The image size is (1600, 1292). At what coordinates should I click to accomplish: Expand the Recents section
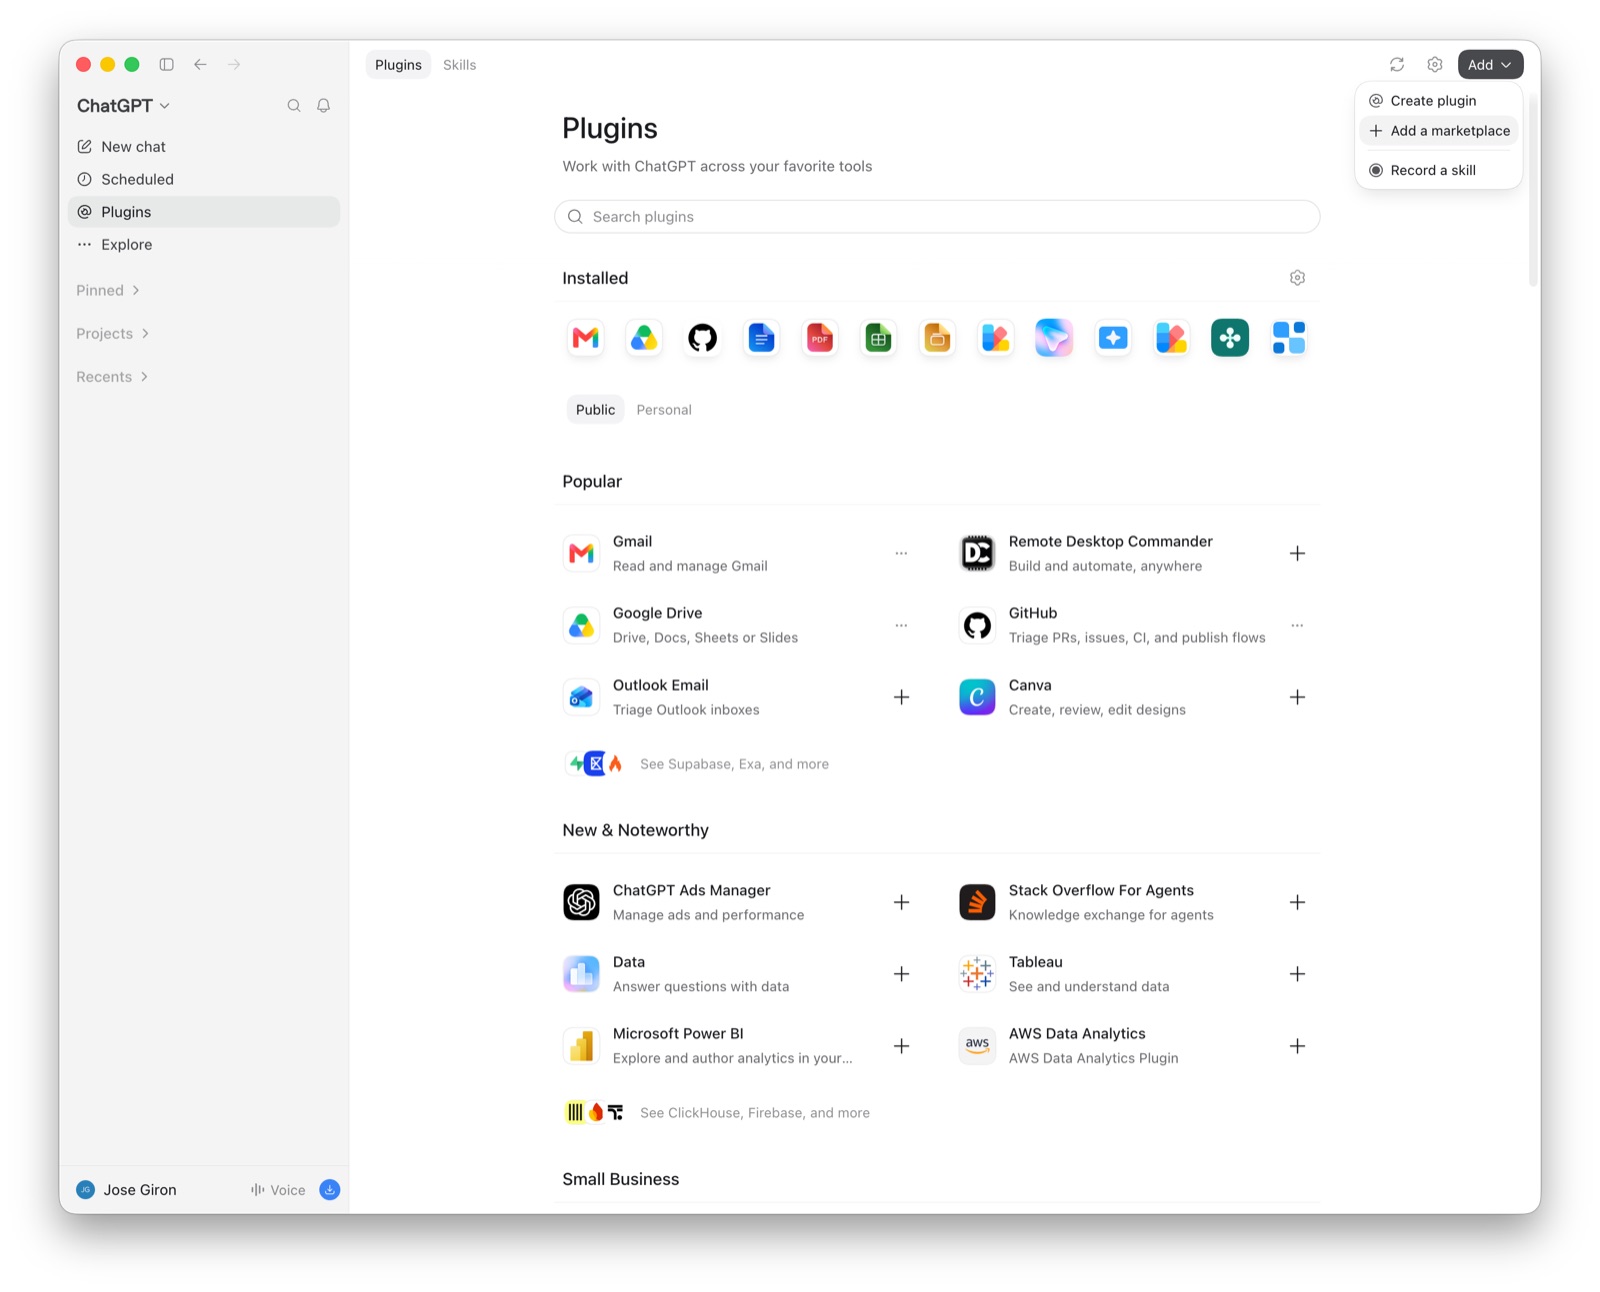tap(112, 376)
